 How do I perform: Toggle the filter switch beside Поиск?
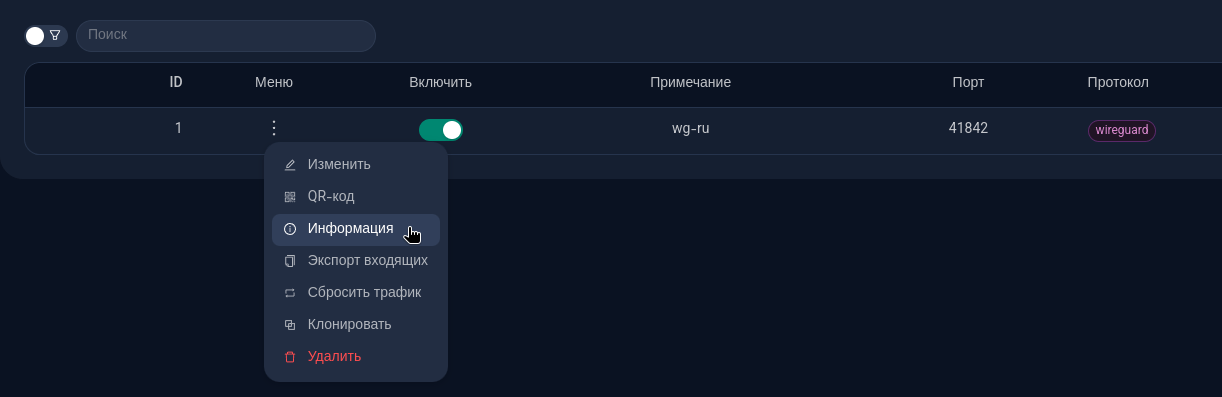pos(46,36)
